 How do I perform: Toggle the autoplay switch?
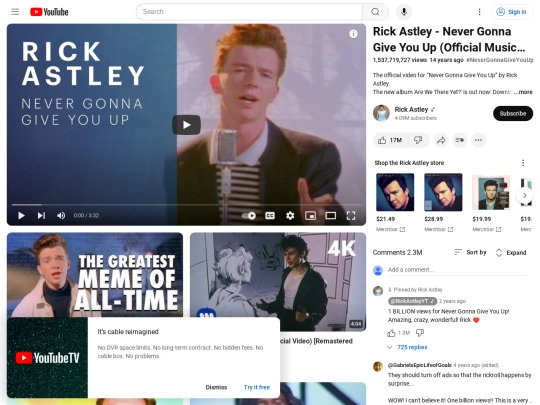[x=249, y=216]
